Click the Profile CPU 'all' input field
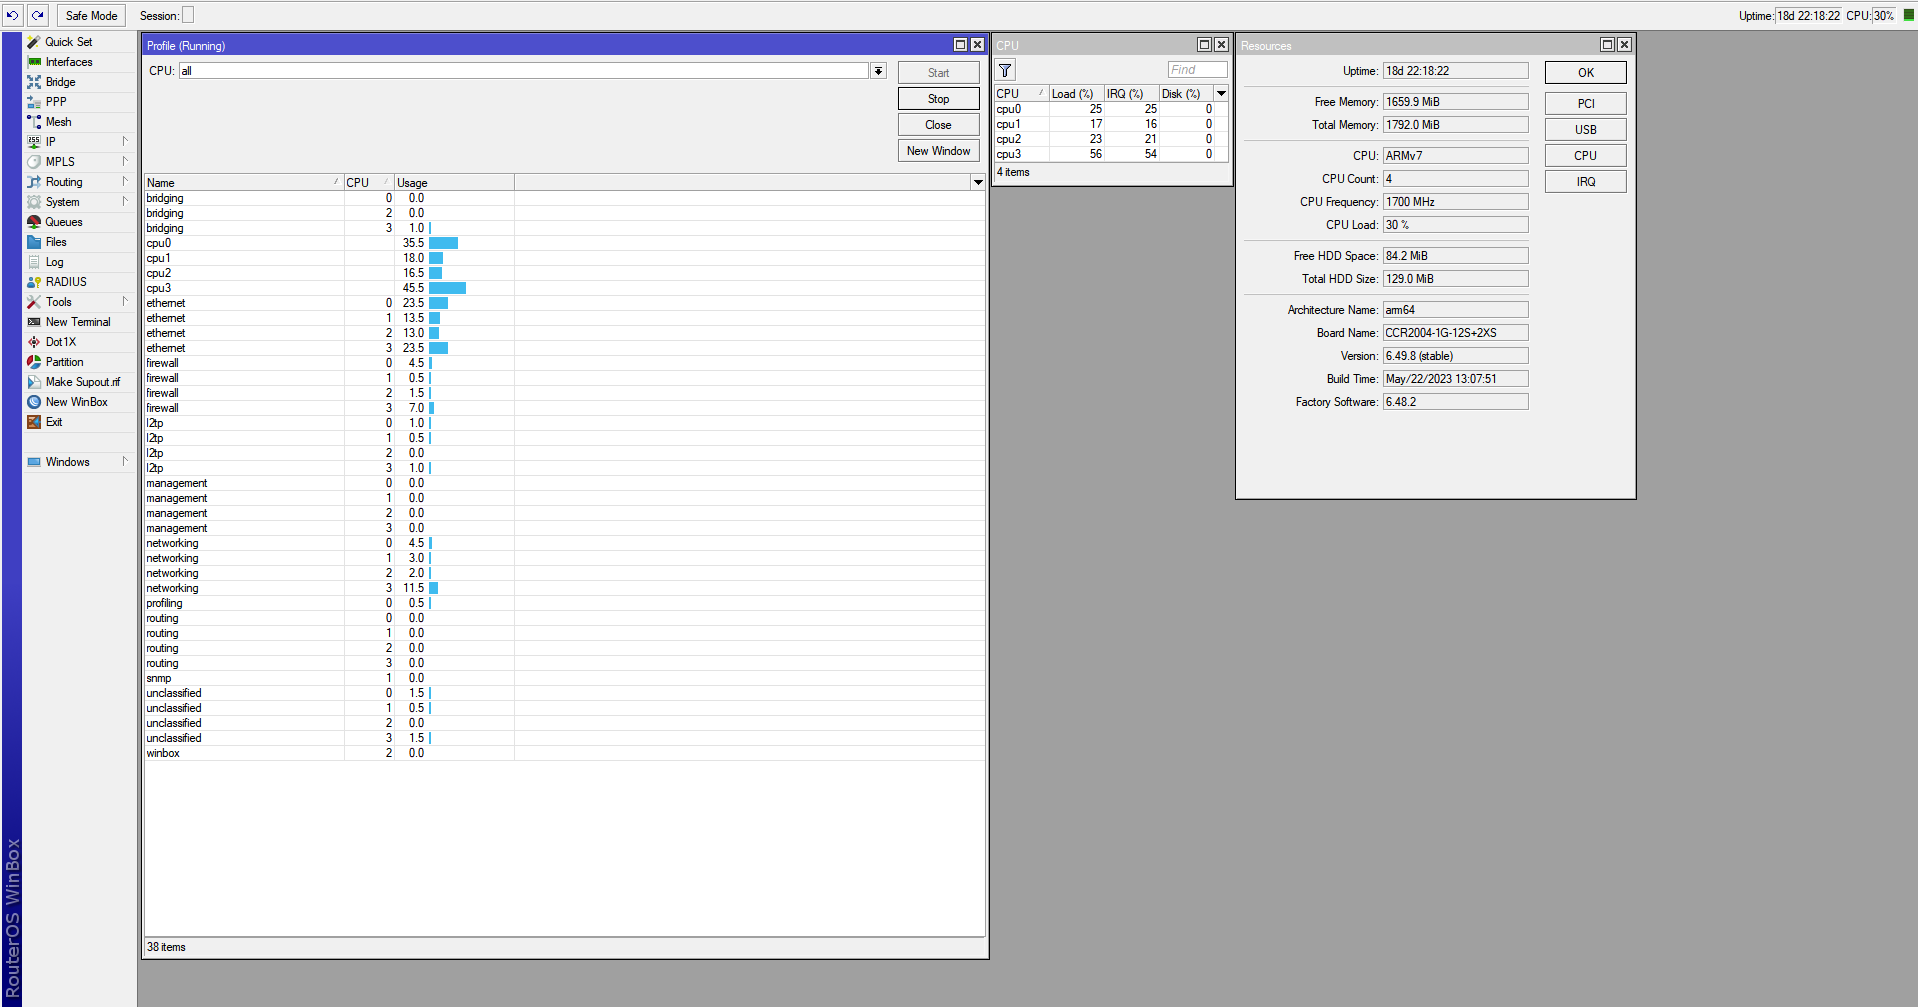 (x=524, y=71)
